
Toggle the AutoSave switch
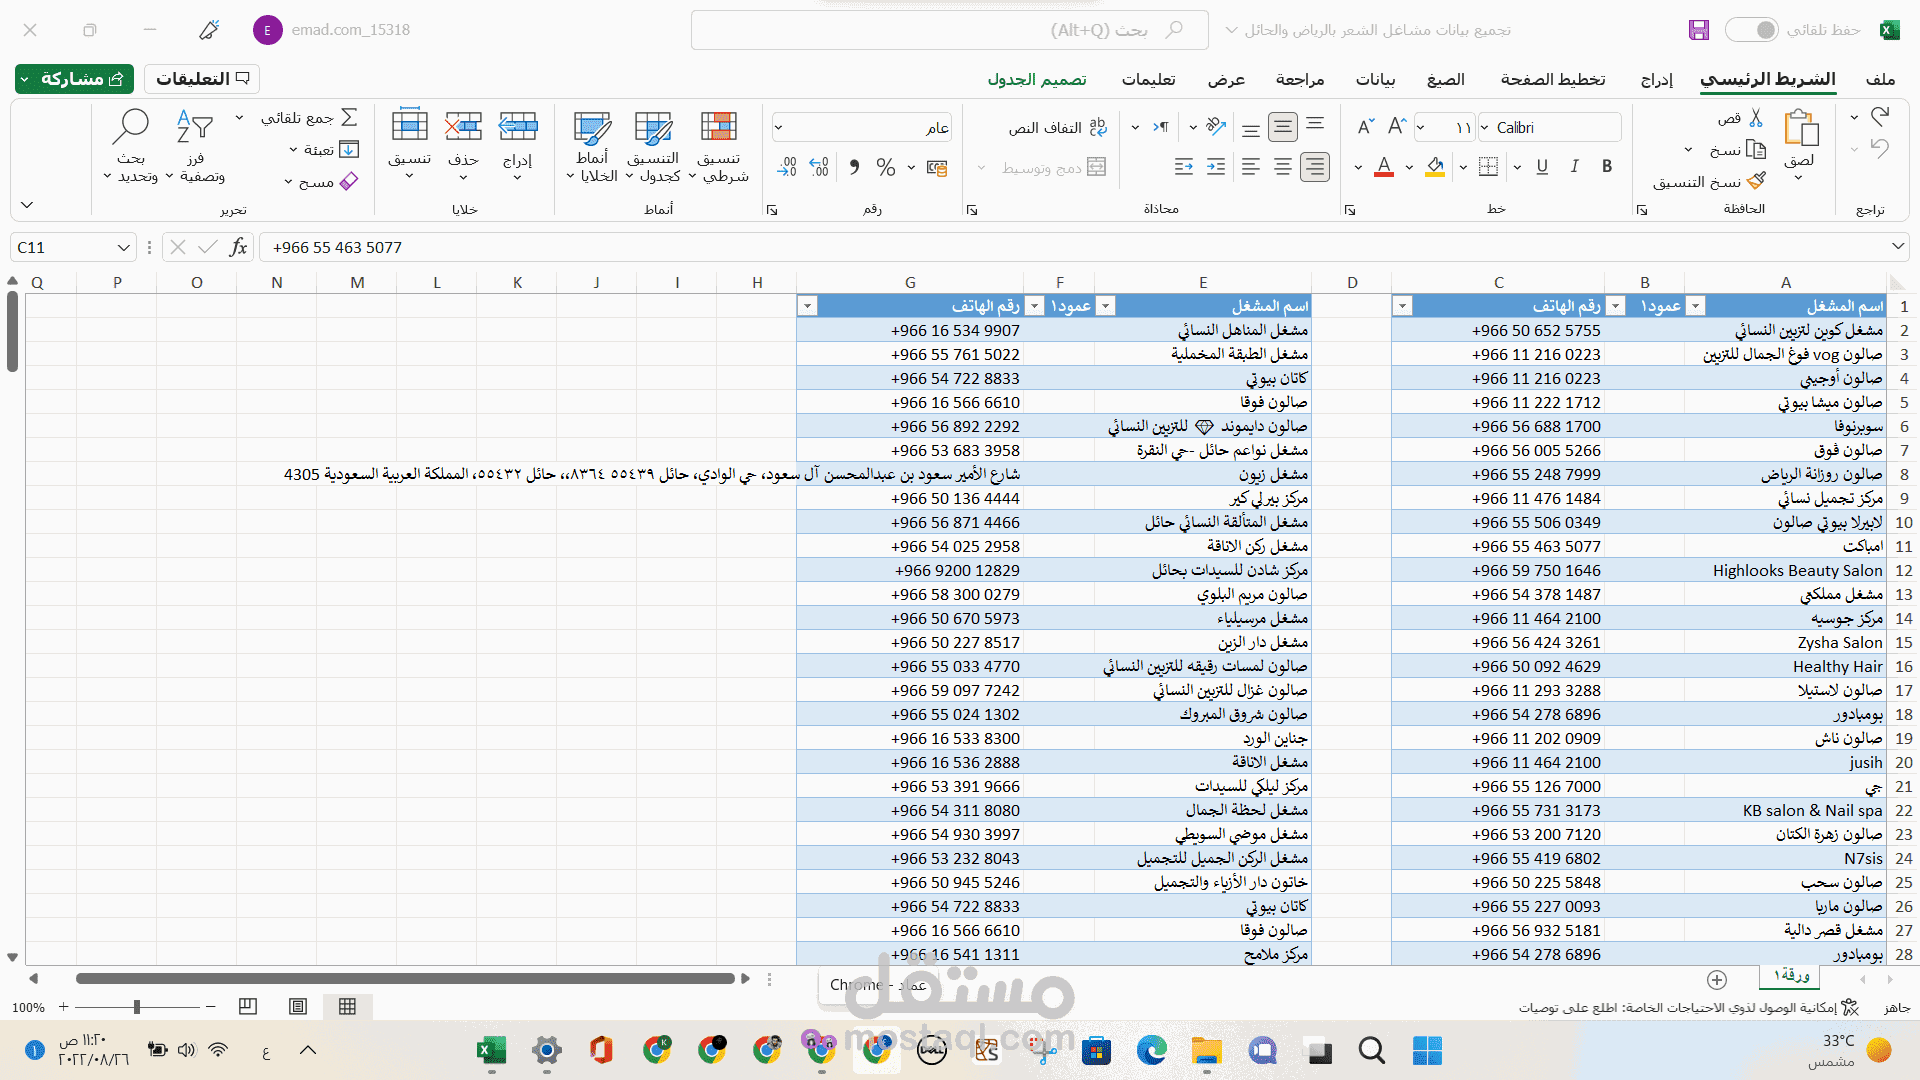click(x=1752, y=30)
